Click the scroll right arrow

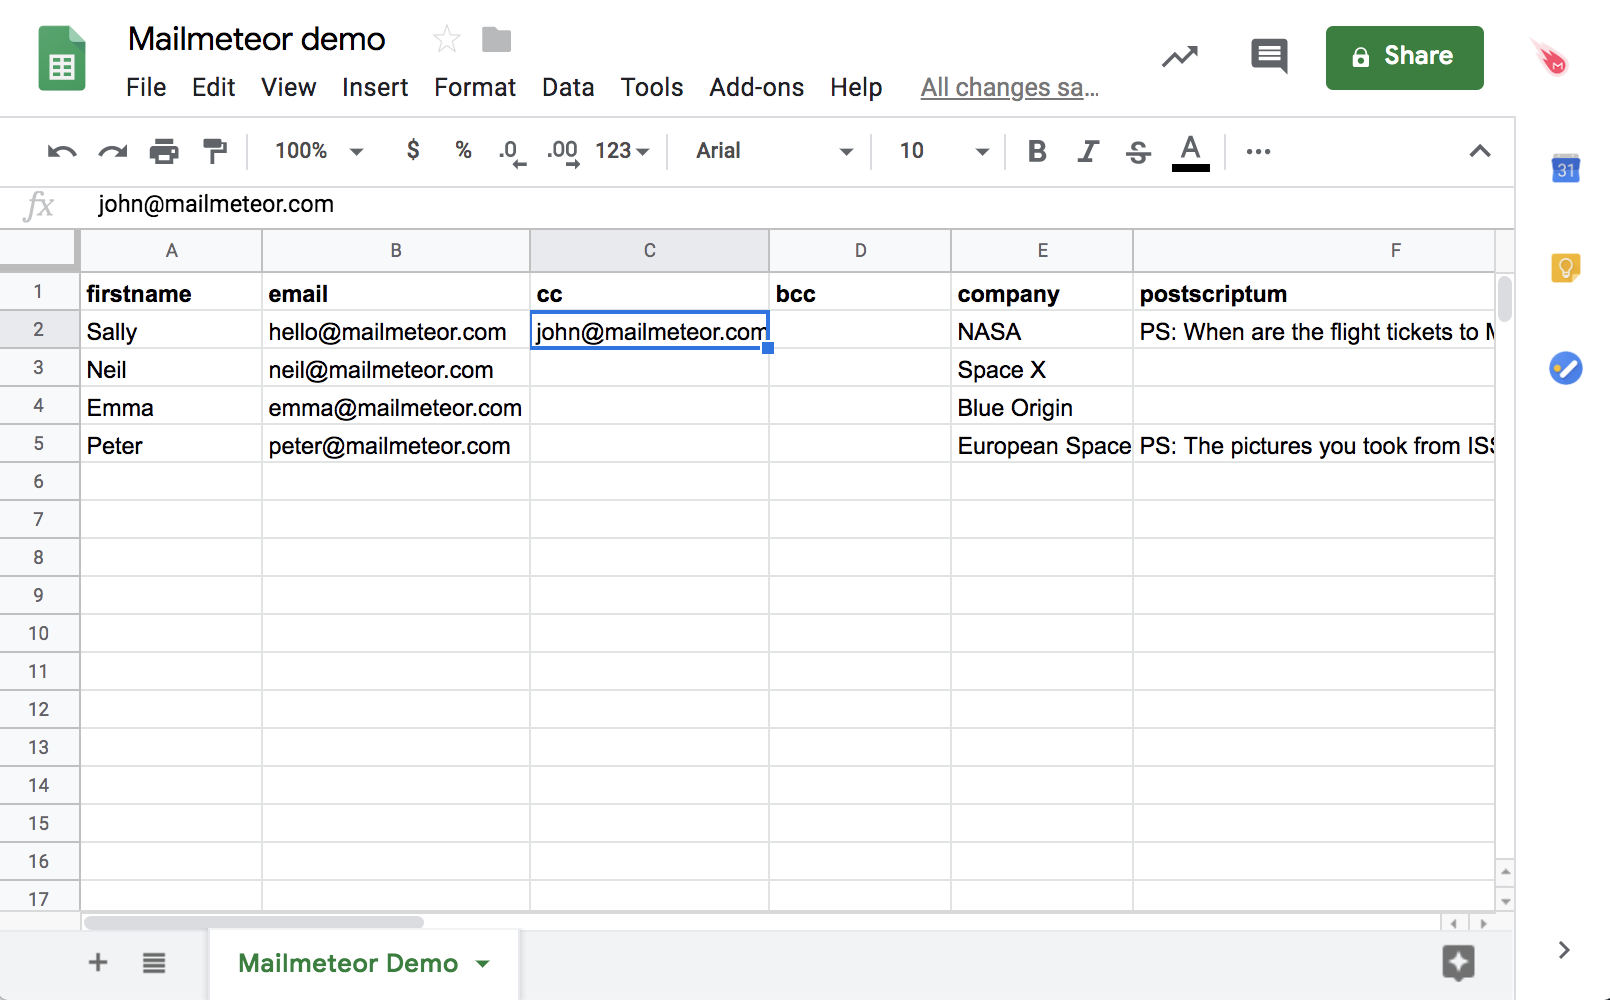pos(1483,923)
